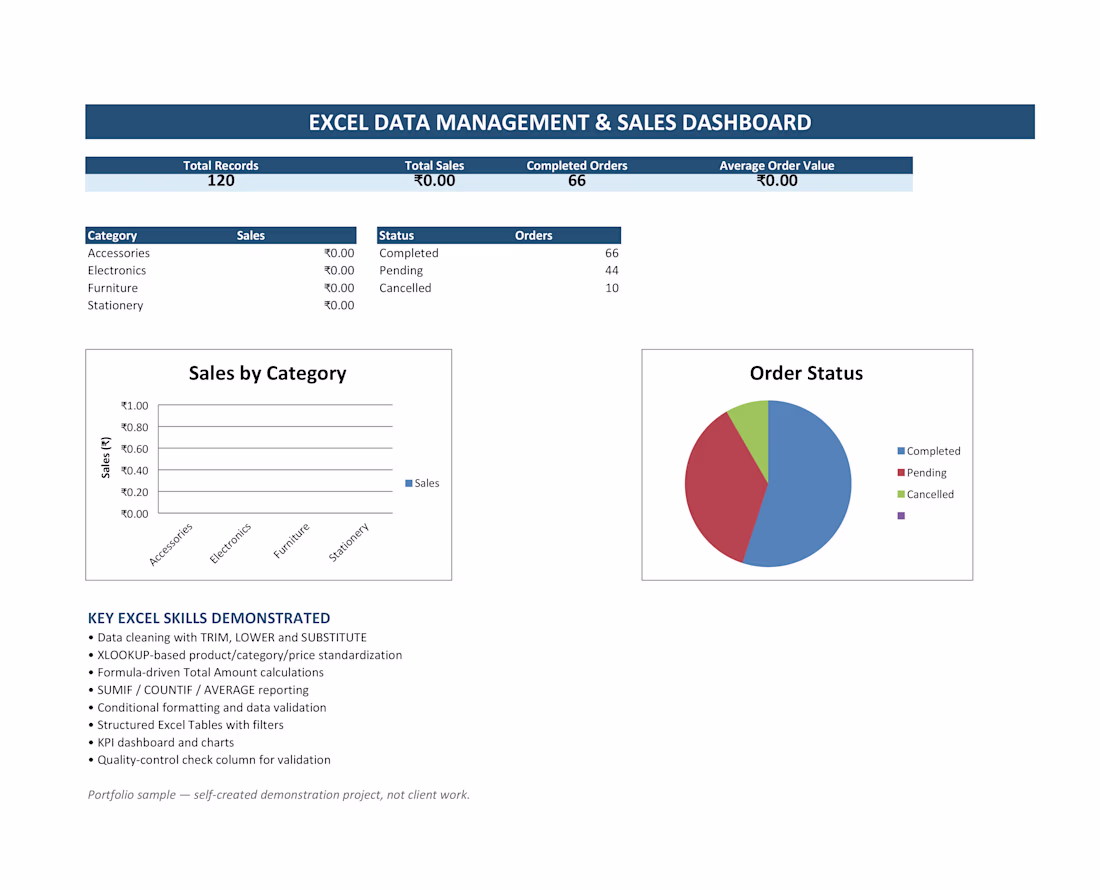Select the Average Order Value header
The width and height of the screenshot is (1100, 890).
pyautogui.click(x=777, y=166)
